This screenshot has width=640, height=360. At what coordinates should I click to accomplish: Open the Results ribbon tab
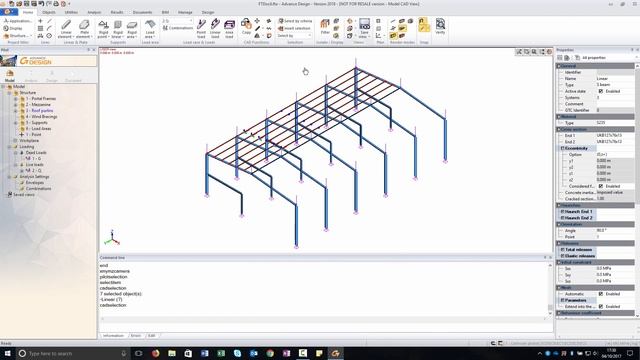point(117,12)
